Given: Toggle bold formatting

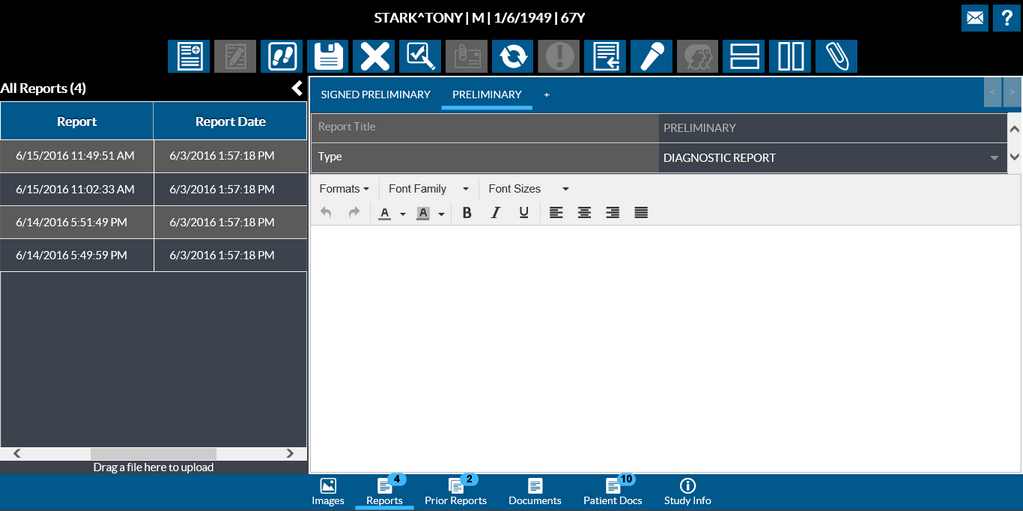Looking at the screenshot, I should pyautogui.click(x=467, y=213).
